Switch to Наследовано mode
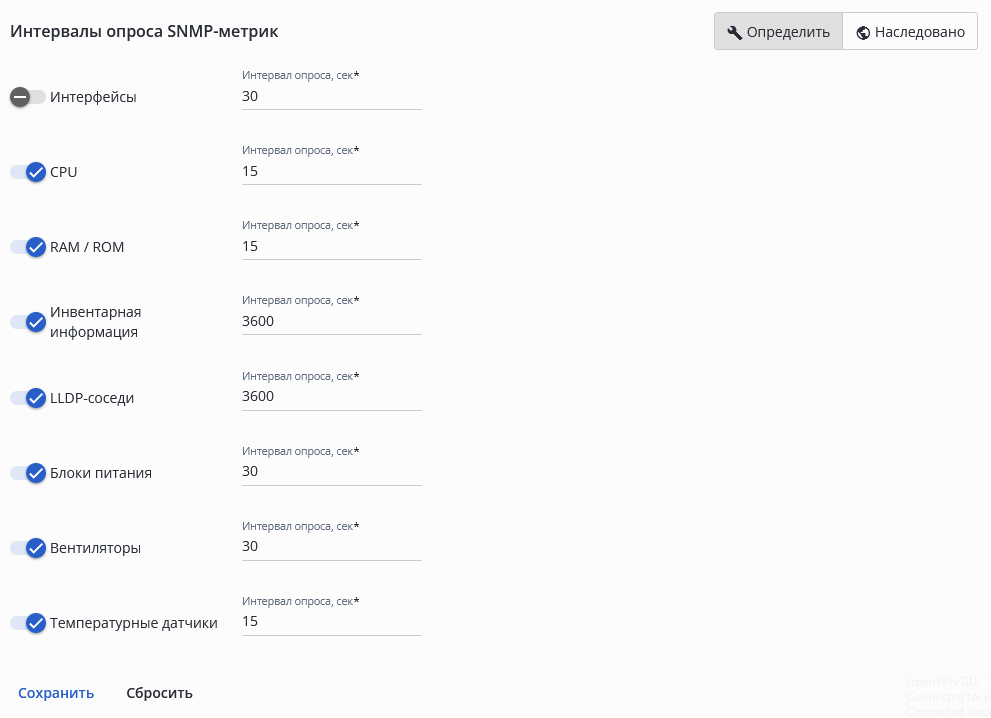 click(910, 32)
